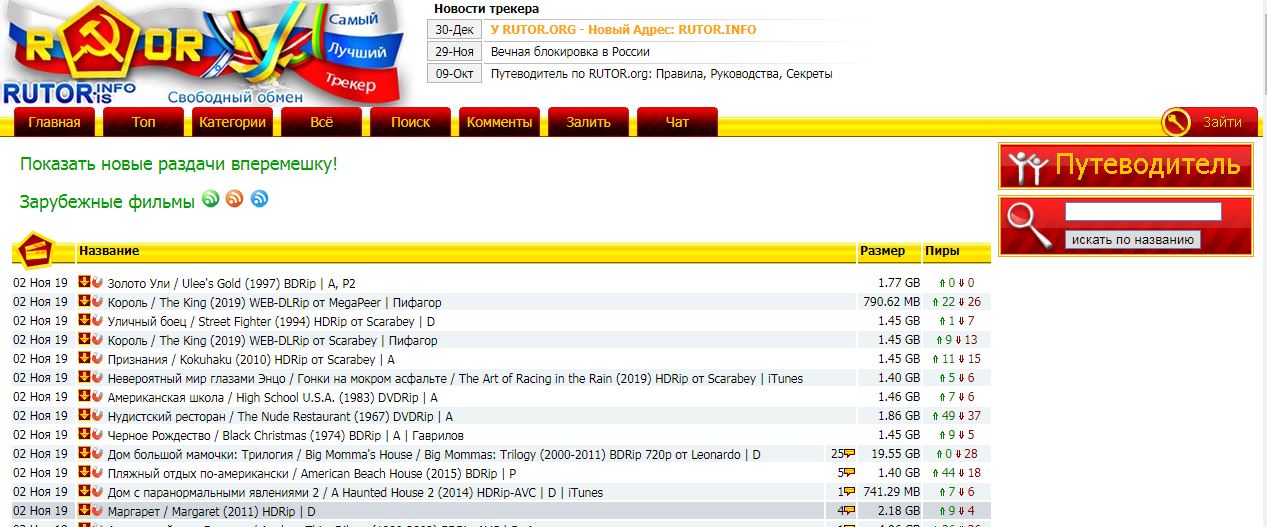Click magnet icon for Kokuhaku row

click(97, 359)
